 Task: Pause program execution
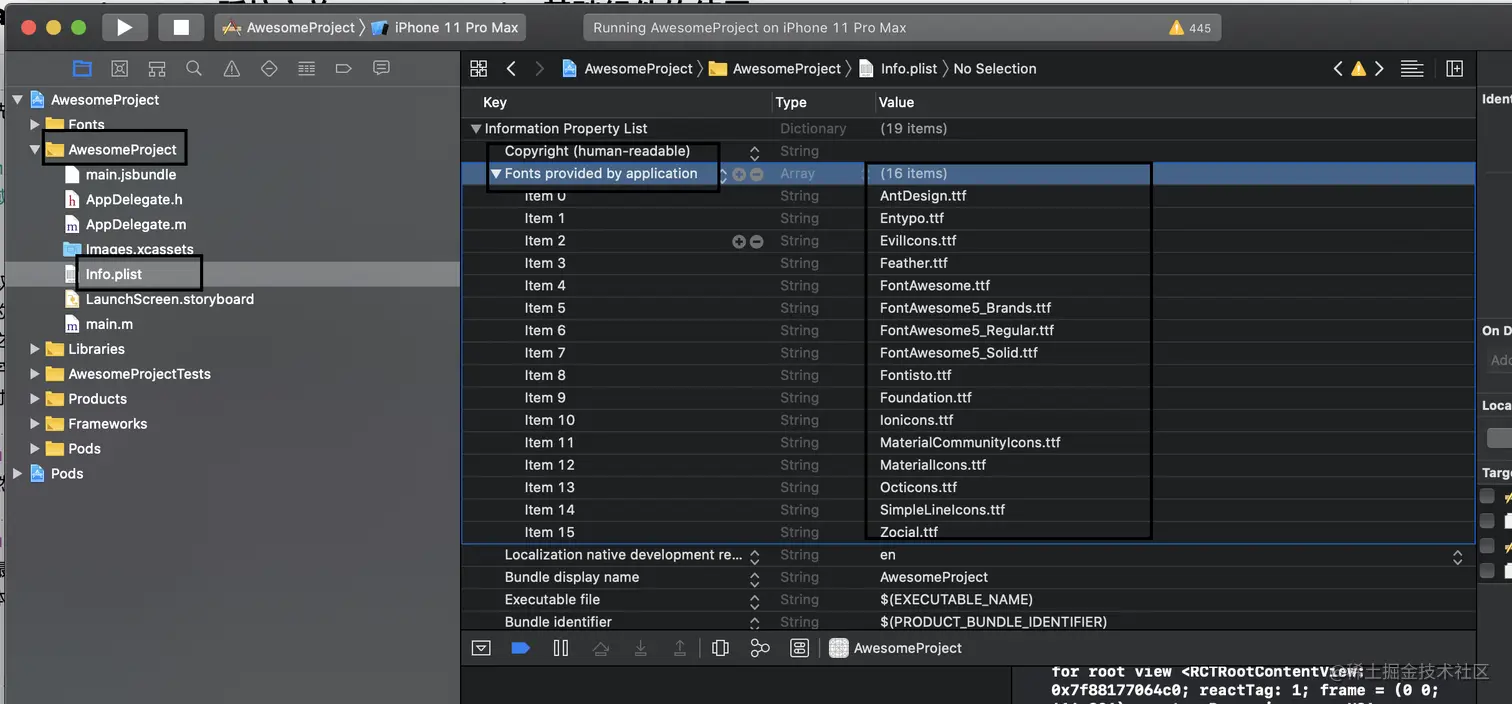pos(561,648)
